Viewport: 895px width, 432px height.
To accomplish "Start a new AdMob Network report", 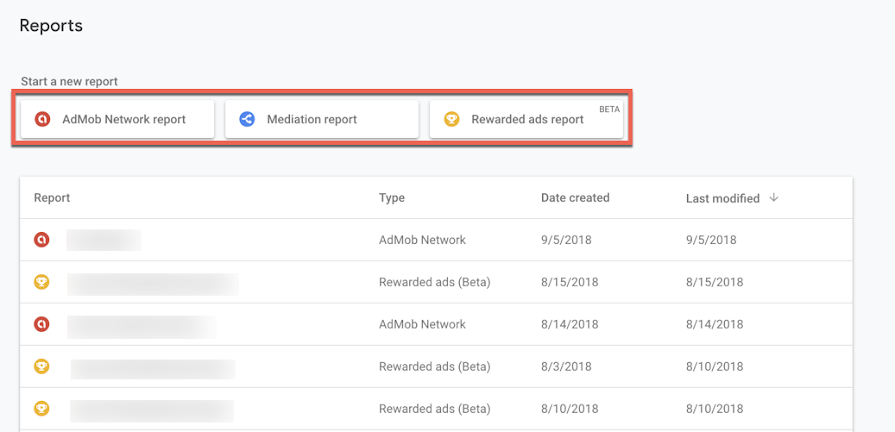I will (x=118, y=119).
